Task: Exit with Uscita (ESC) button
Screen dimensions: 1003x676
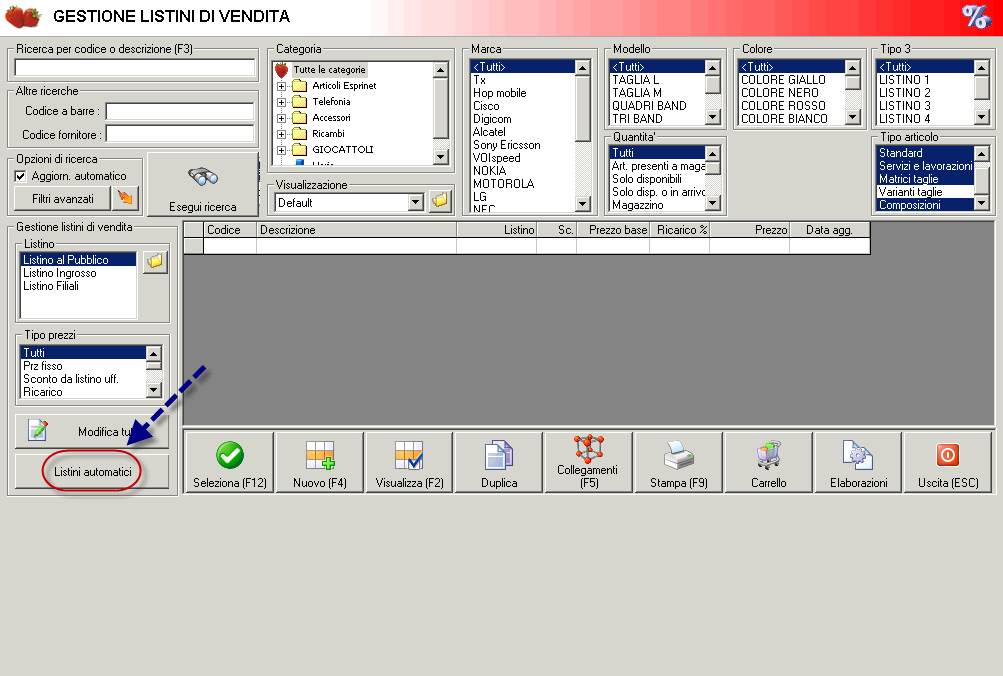Action: tap(948, 462)
